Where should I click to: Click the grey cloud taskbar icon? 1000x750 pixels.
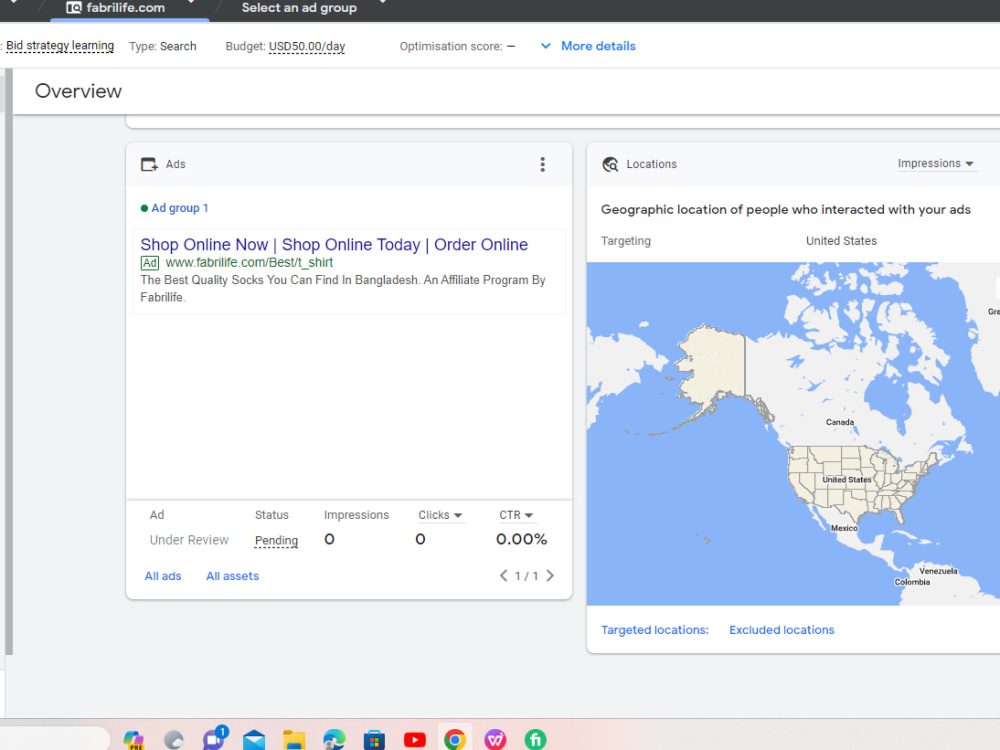tap(173, 740)
